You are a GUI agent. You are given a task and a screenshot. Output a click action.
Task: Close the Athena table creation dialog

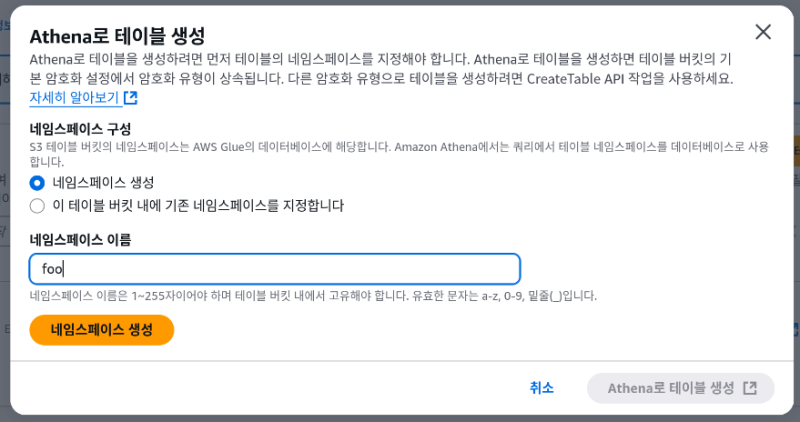tap(763, 32)
